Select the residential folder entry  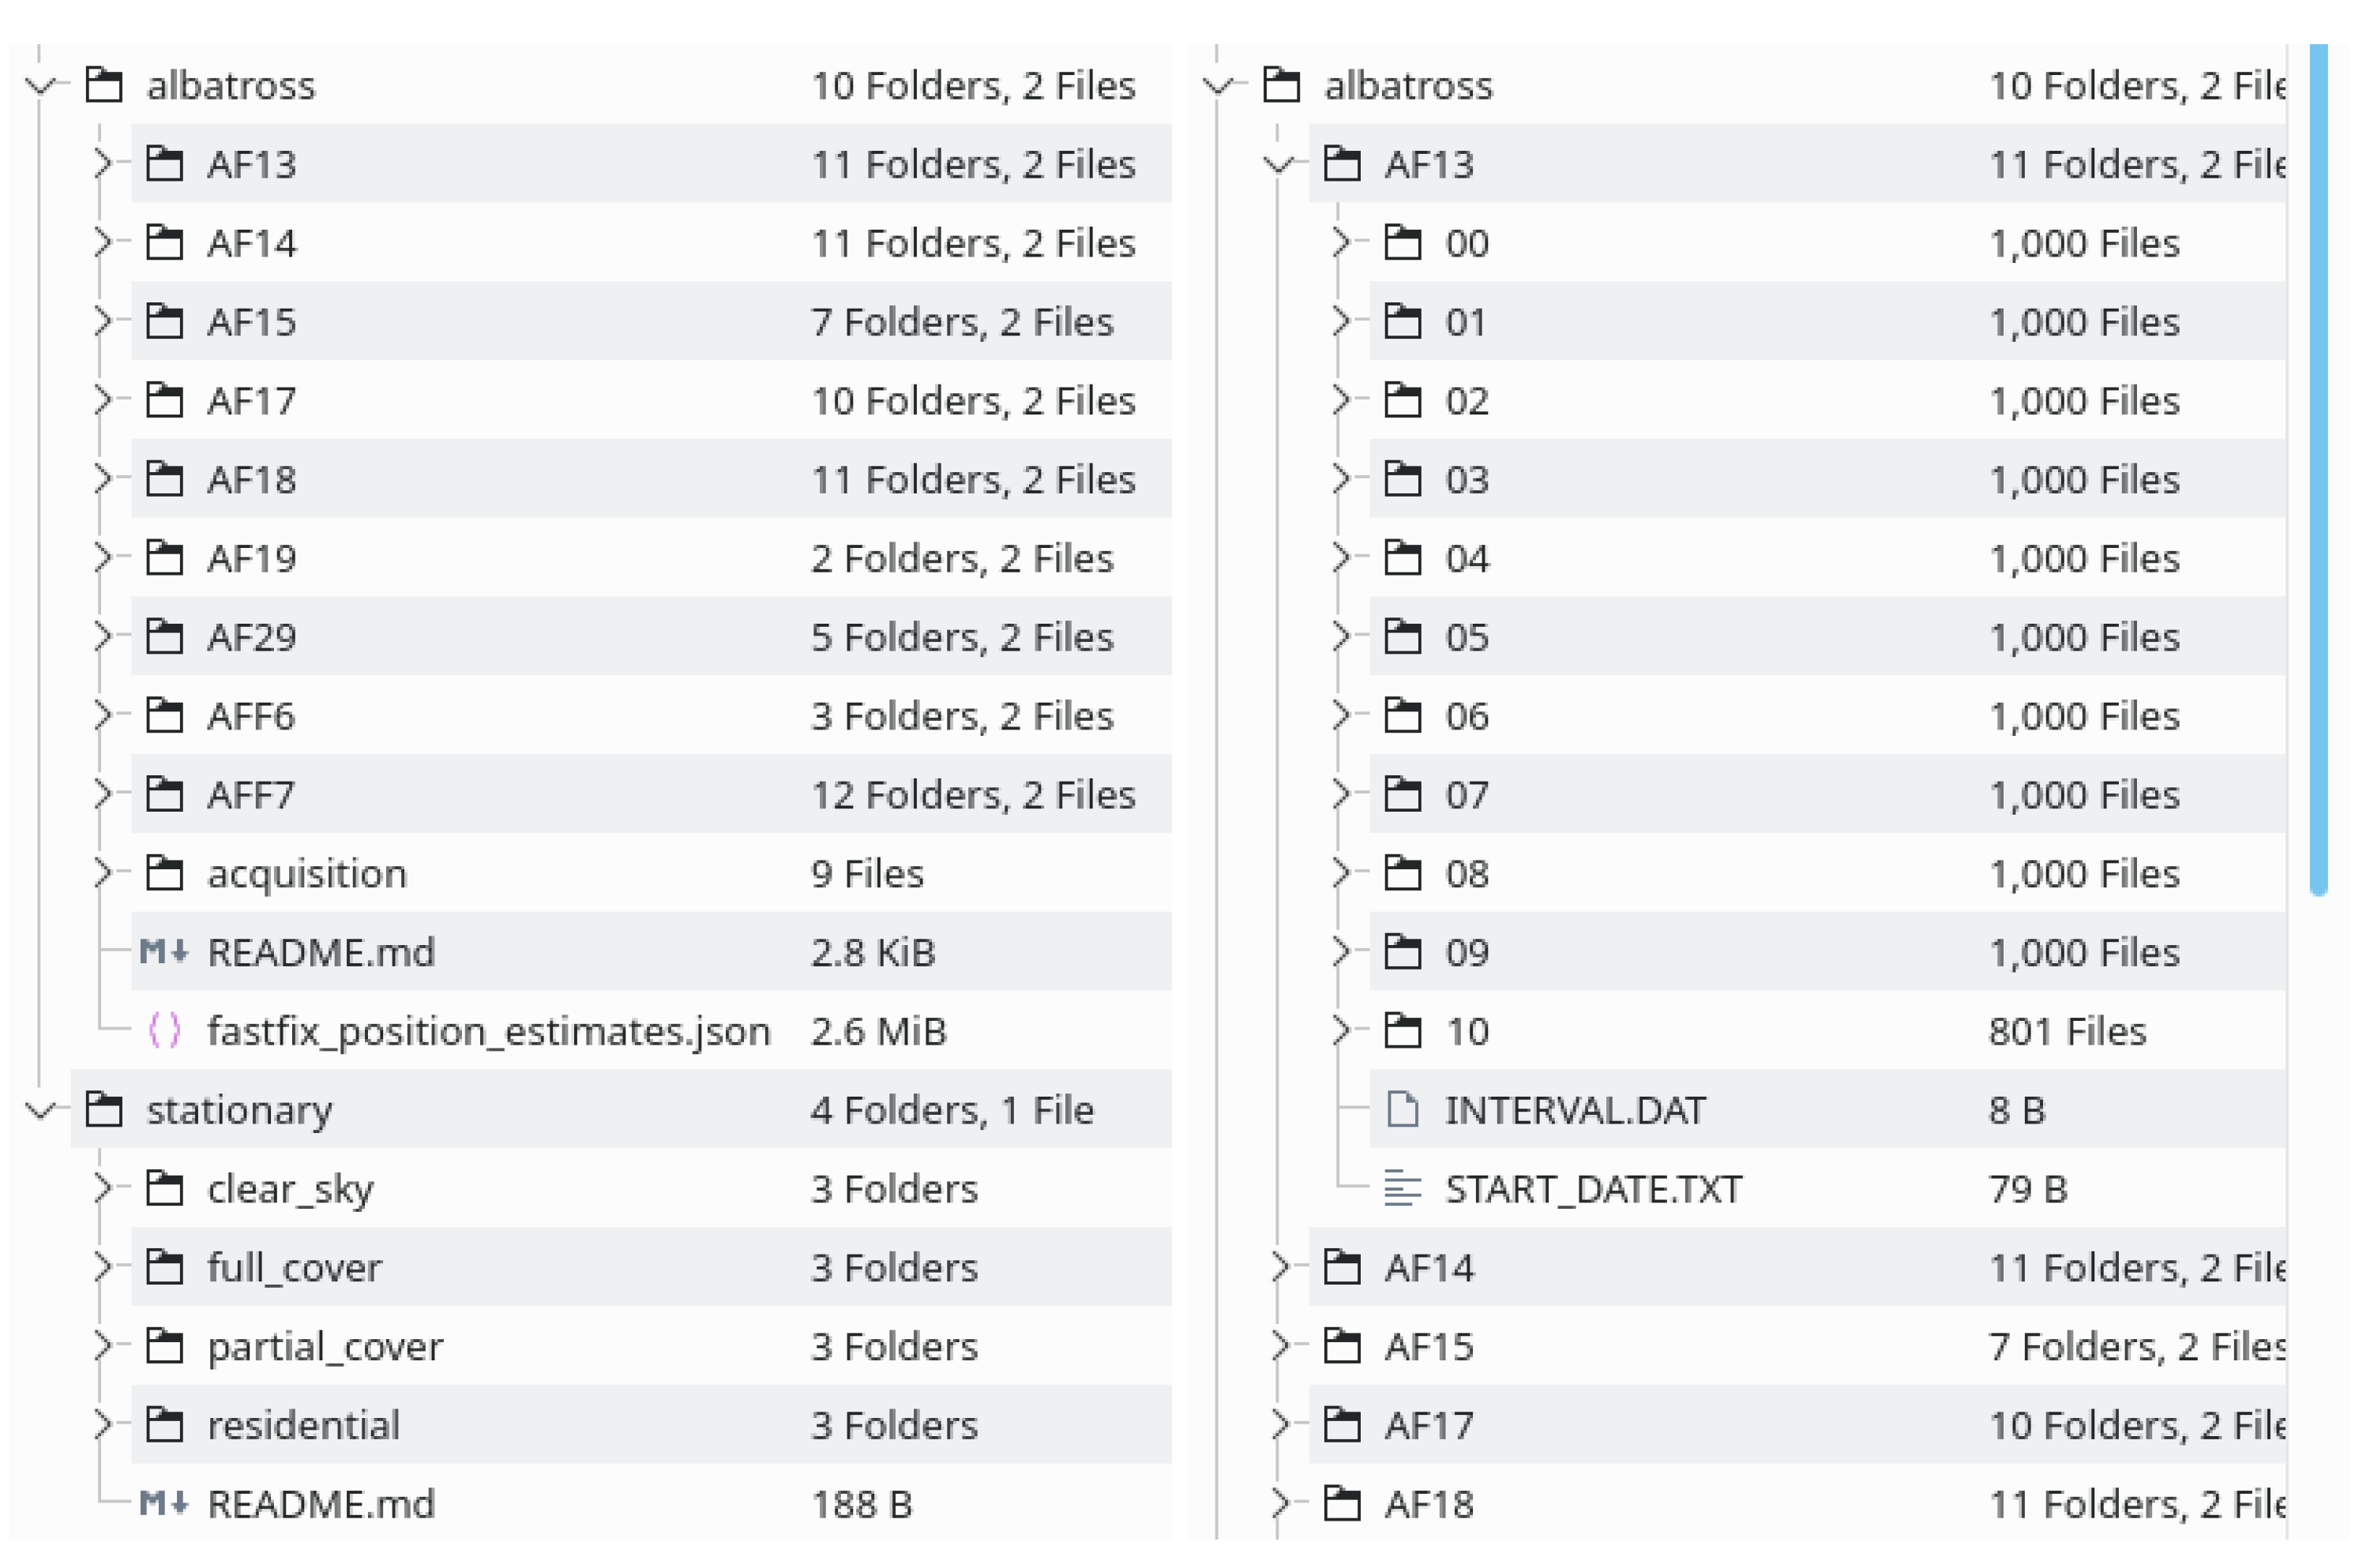[x=303, y=1425]
